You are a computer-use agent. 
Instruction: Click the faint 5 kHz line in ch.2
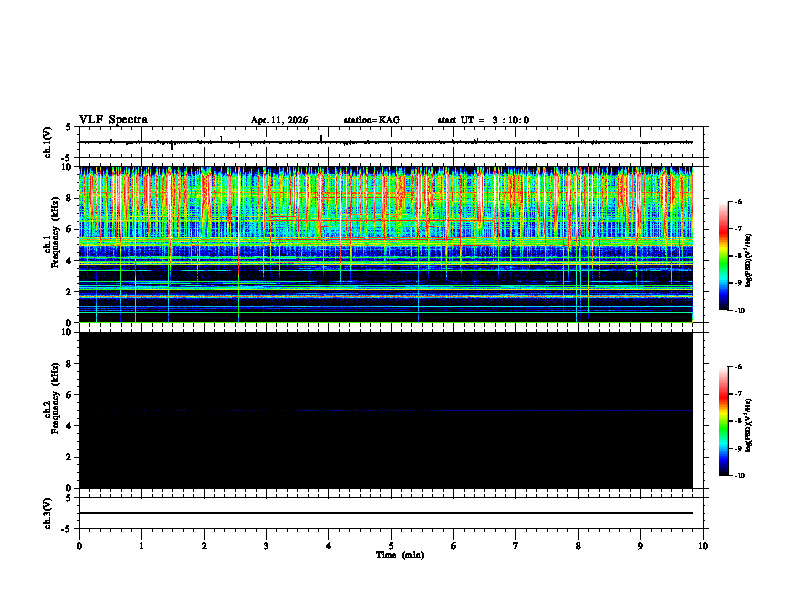point(386,411)
